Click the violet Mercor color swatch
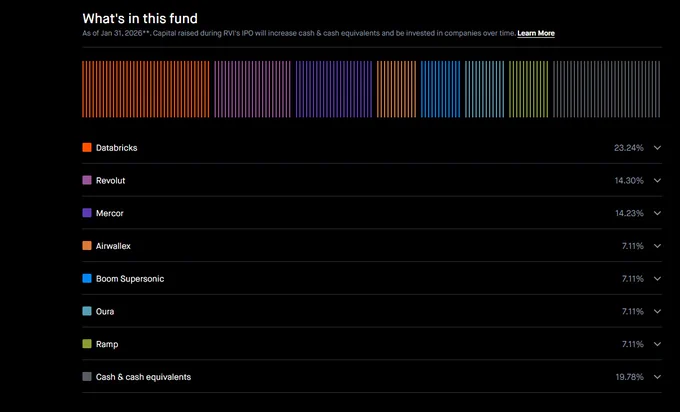 87,213
